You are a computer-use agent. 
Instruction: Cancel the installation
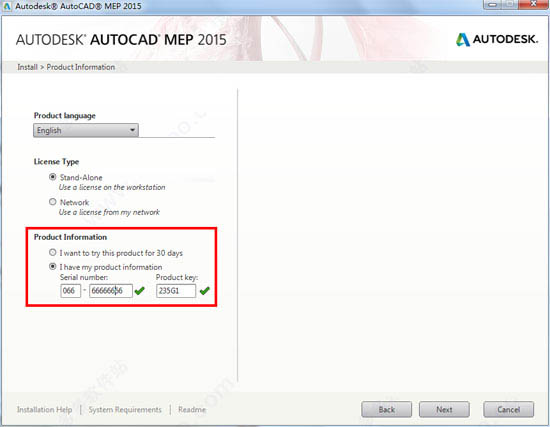pos(509,409)
